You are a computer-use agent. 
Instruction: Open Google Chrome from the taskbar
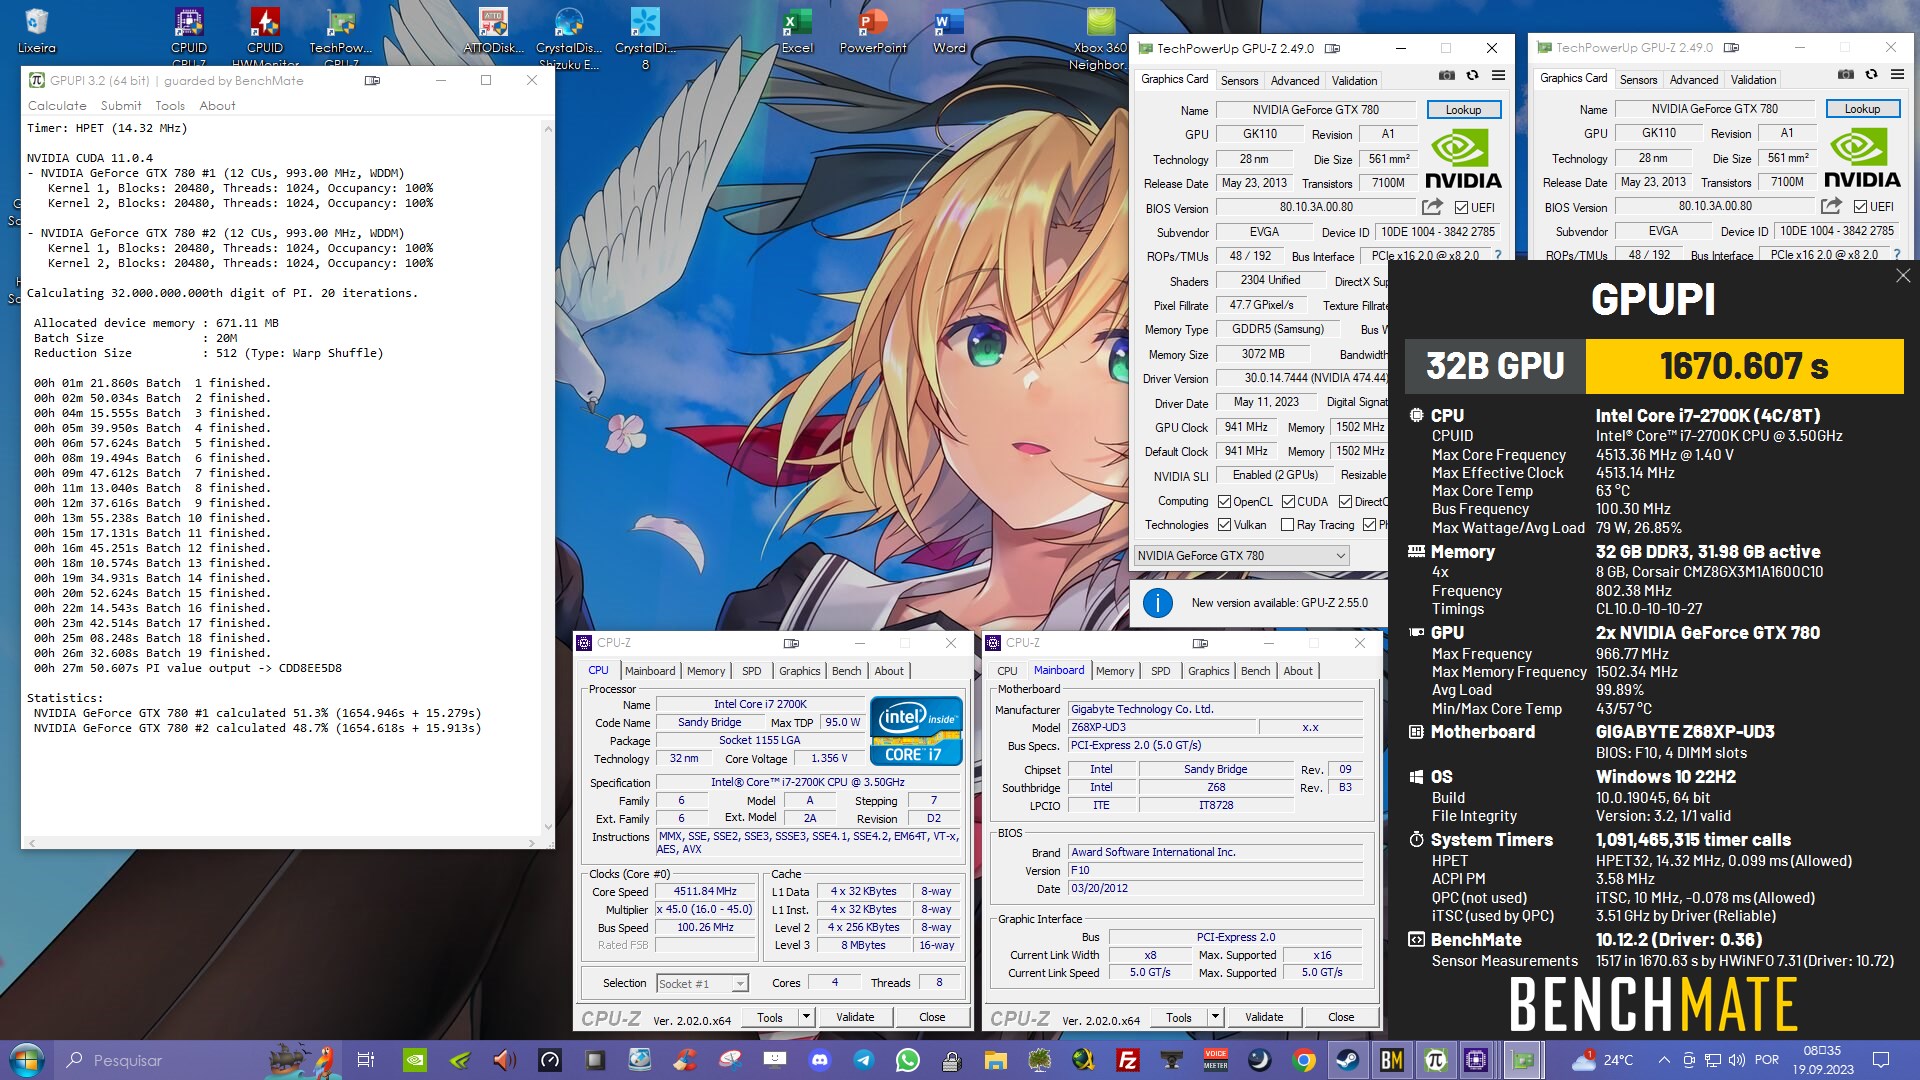pos(1304,1060)
